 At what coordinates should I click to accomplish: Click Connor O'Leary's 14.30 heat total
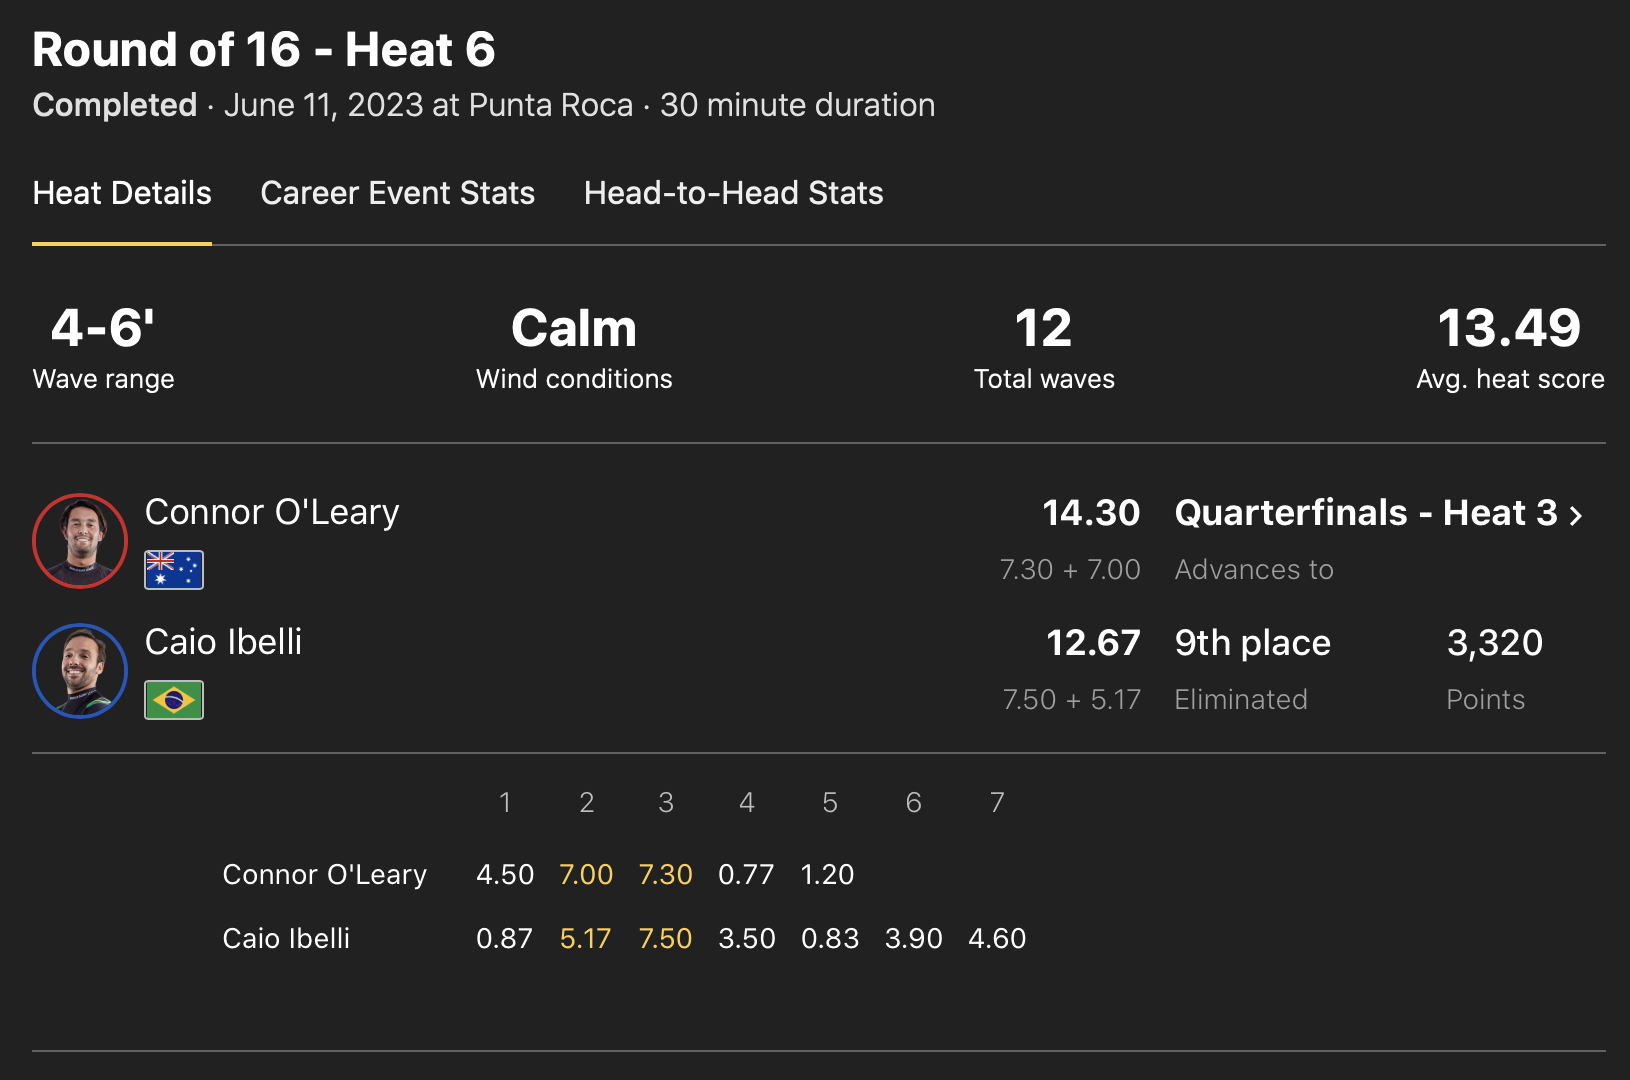(x=1091, y=513)
